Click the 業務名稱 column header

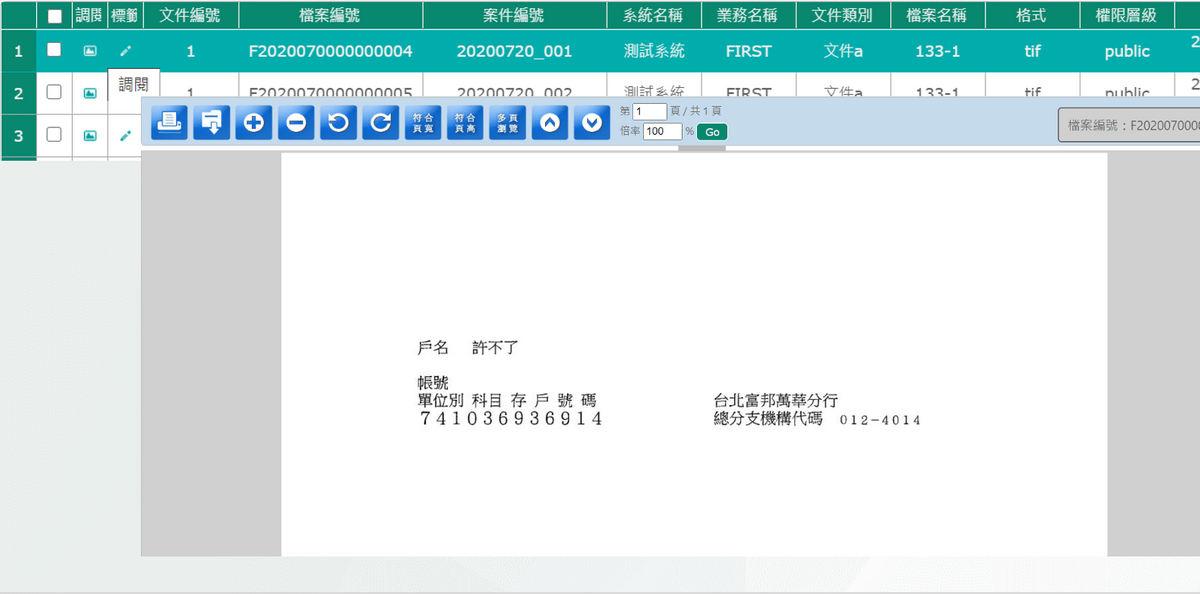[x=749, y=16]
